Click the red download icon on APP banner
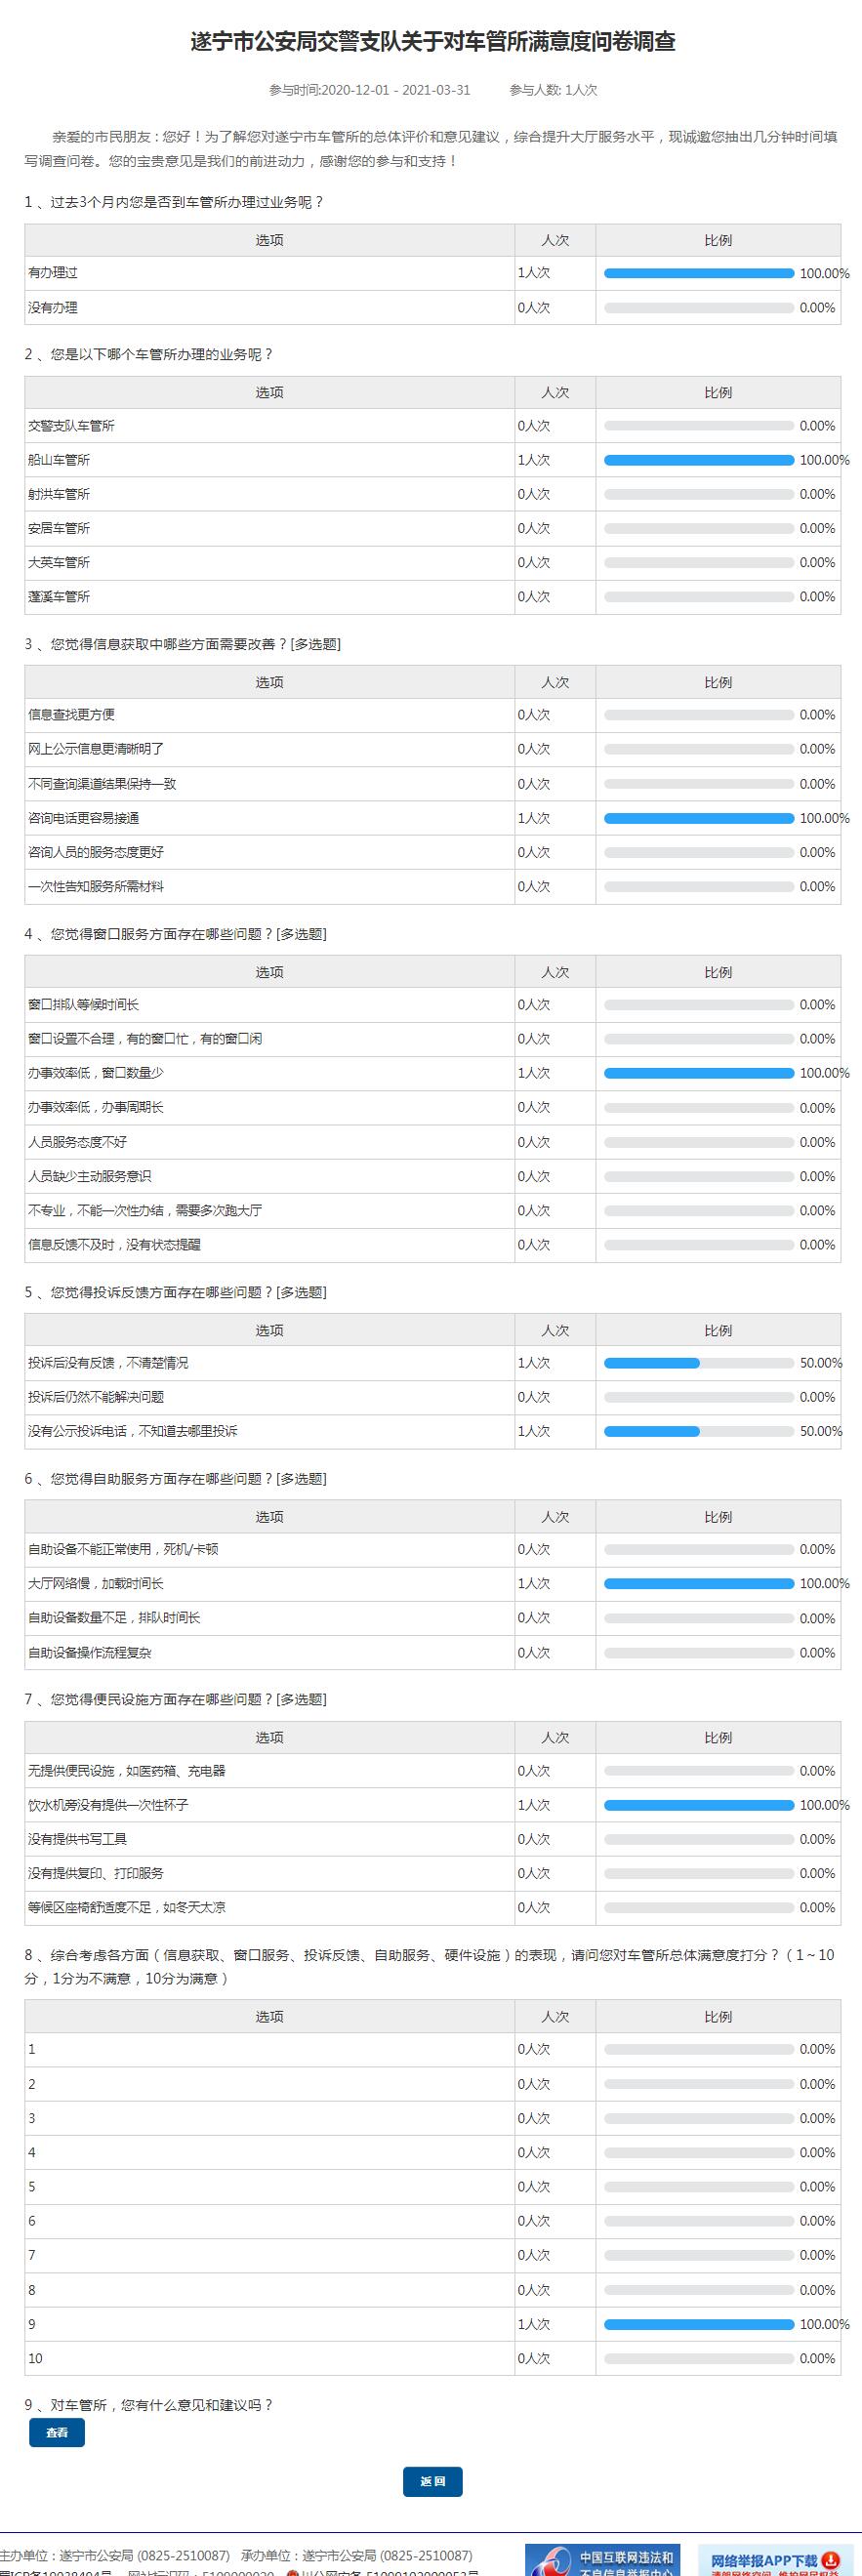862x2576 pixels. [831, 2560]
